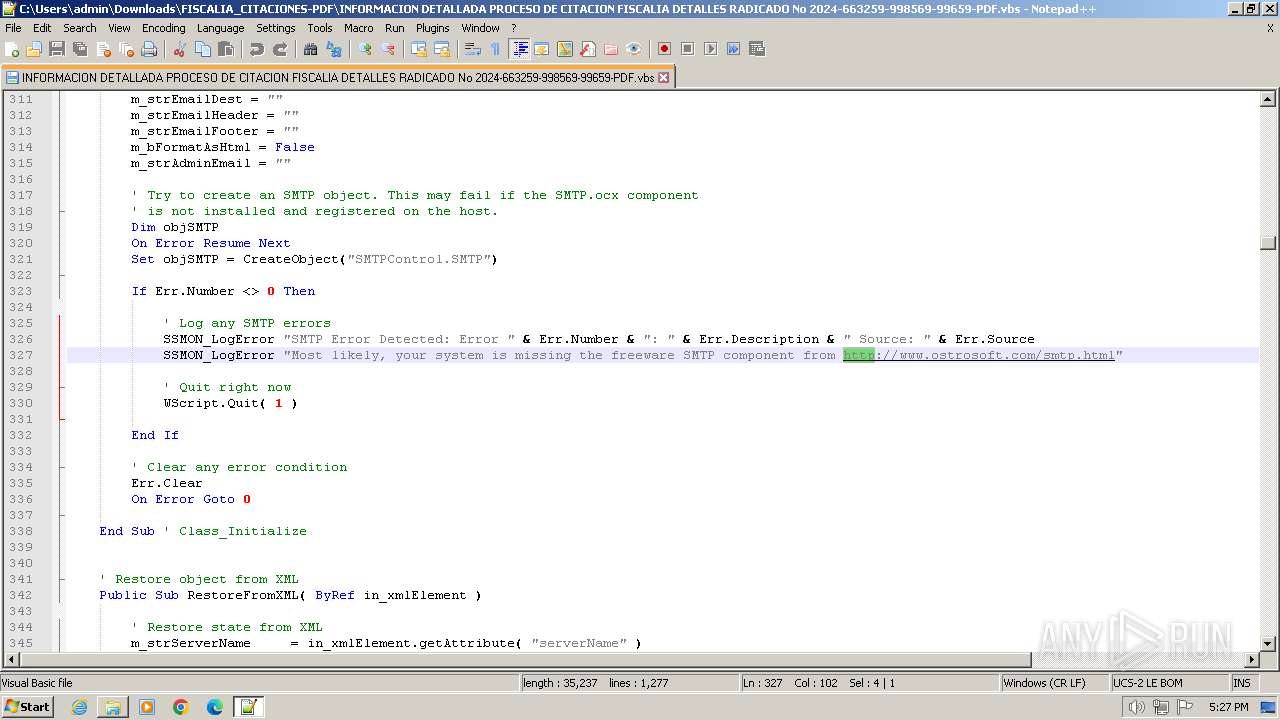Run the macro multiple times
The height and width of the screenshot is (720, 1280).
(733, 49)
